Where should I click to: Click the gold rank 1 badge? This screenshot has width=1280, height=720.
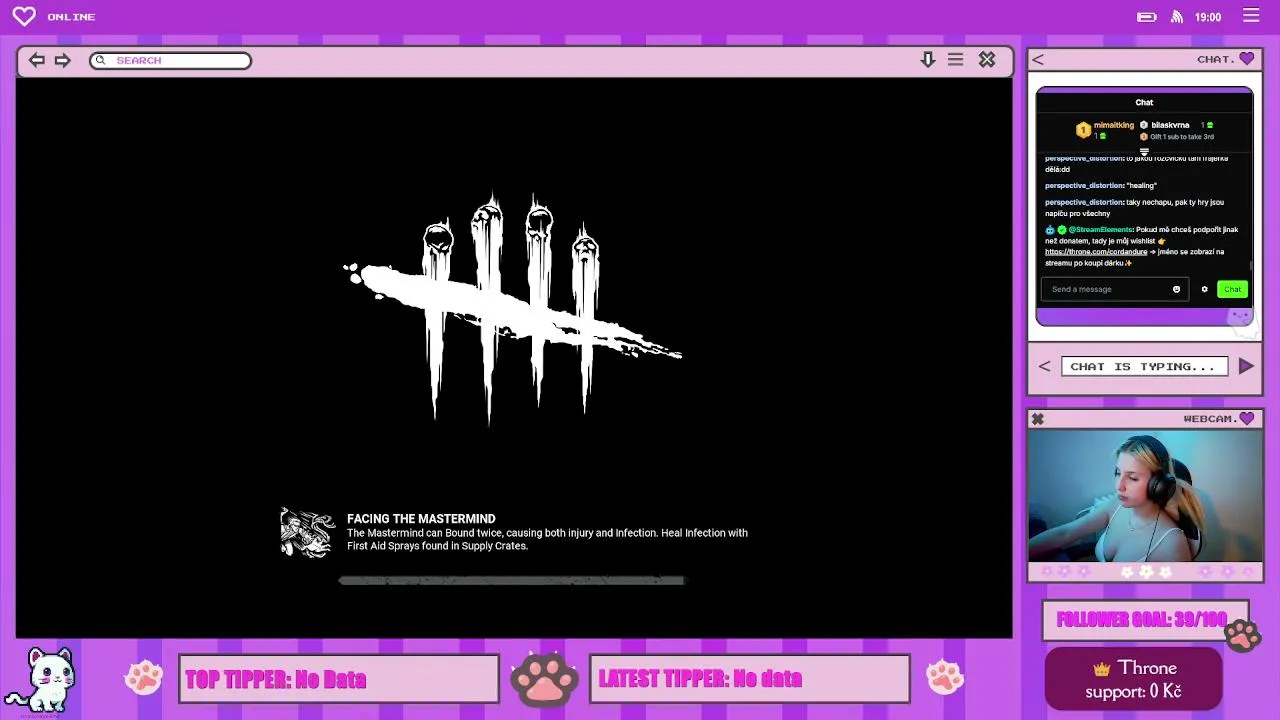point(1083,130)
